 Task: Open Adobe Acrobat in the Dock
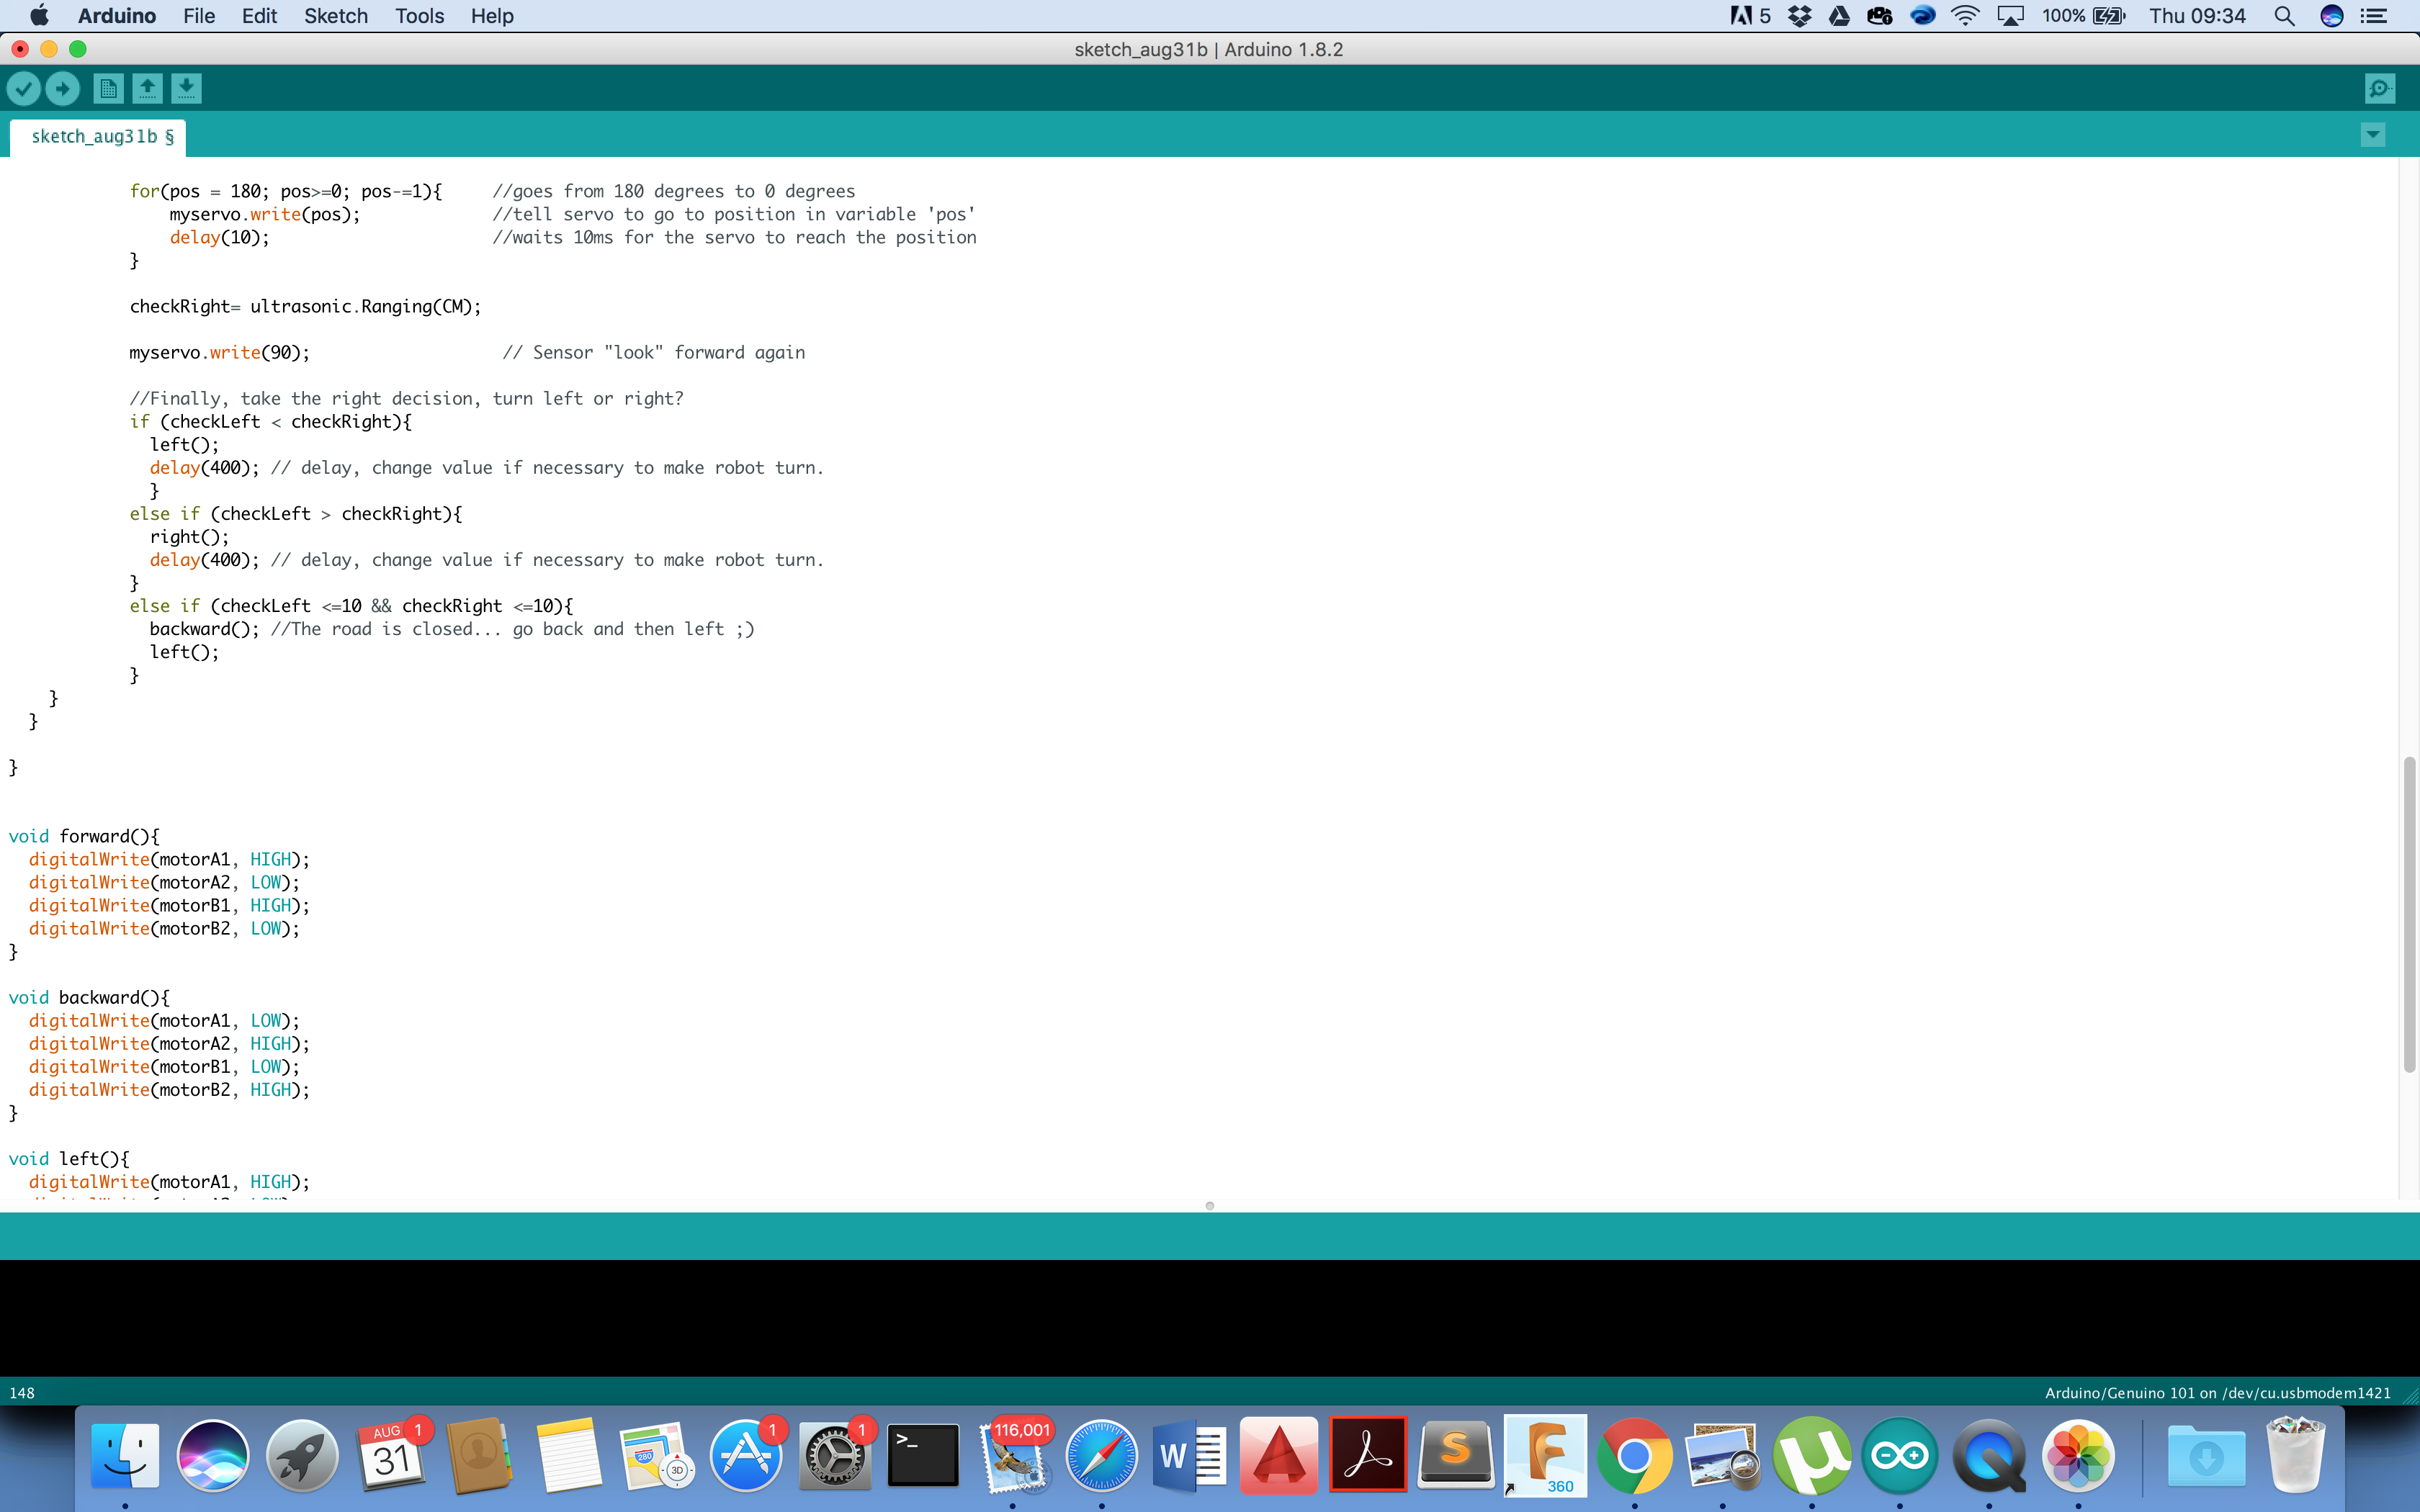[1368, 1455]
